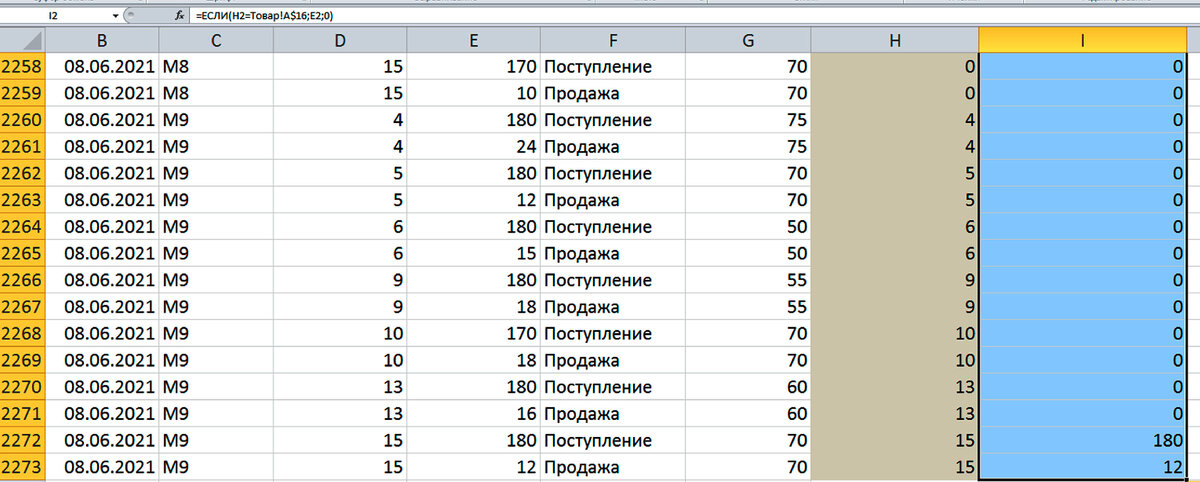This screenshot has height=482, width=1200.
Task: Click value 75 in column G row 2260
Action: (x=797, y=120)
